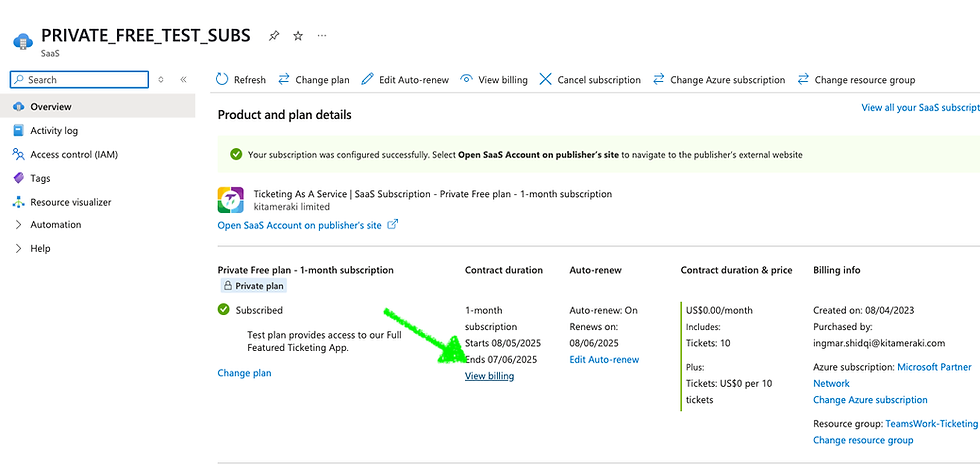Open Tags in the sidebar
The image size is (980, 464).
98,178
